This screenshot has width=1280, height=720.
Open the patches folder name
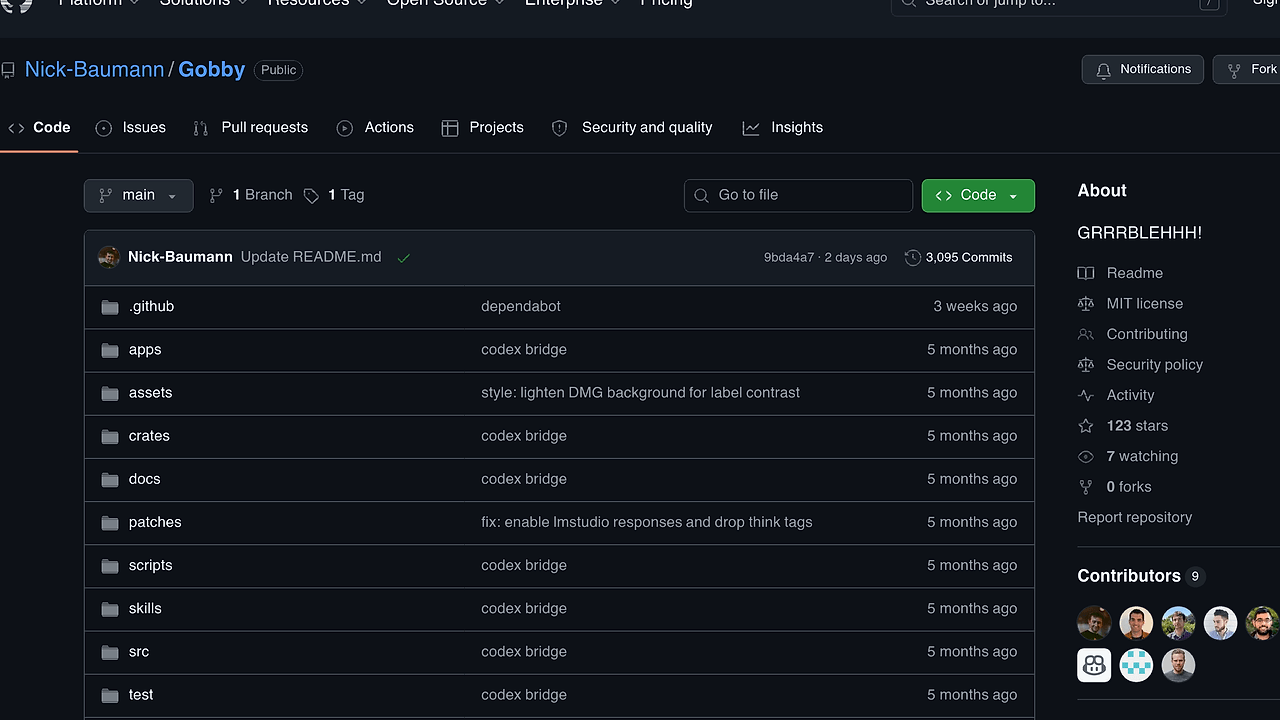(x=155, y=522)
